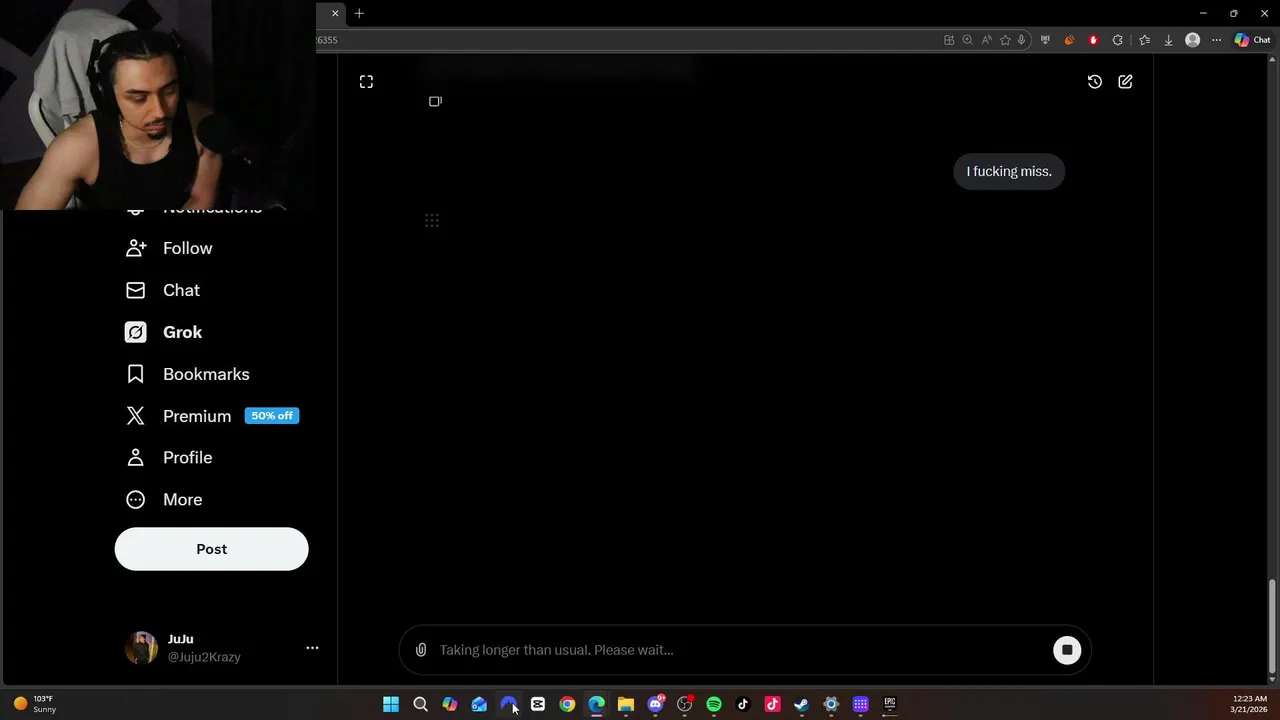Open a new browser tab

tap(359, 13)
